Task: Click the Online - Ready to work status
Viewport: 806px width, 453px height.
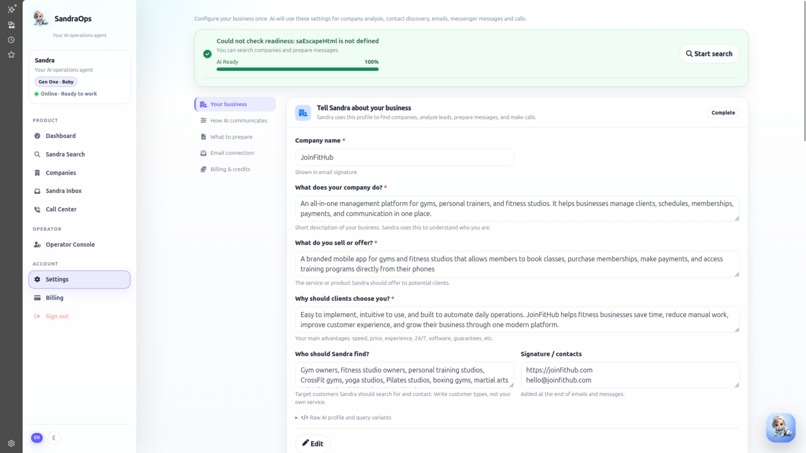Action: tap(66, 94)
